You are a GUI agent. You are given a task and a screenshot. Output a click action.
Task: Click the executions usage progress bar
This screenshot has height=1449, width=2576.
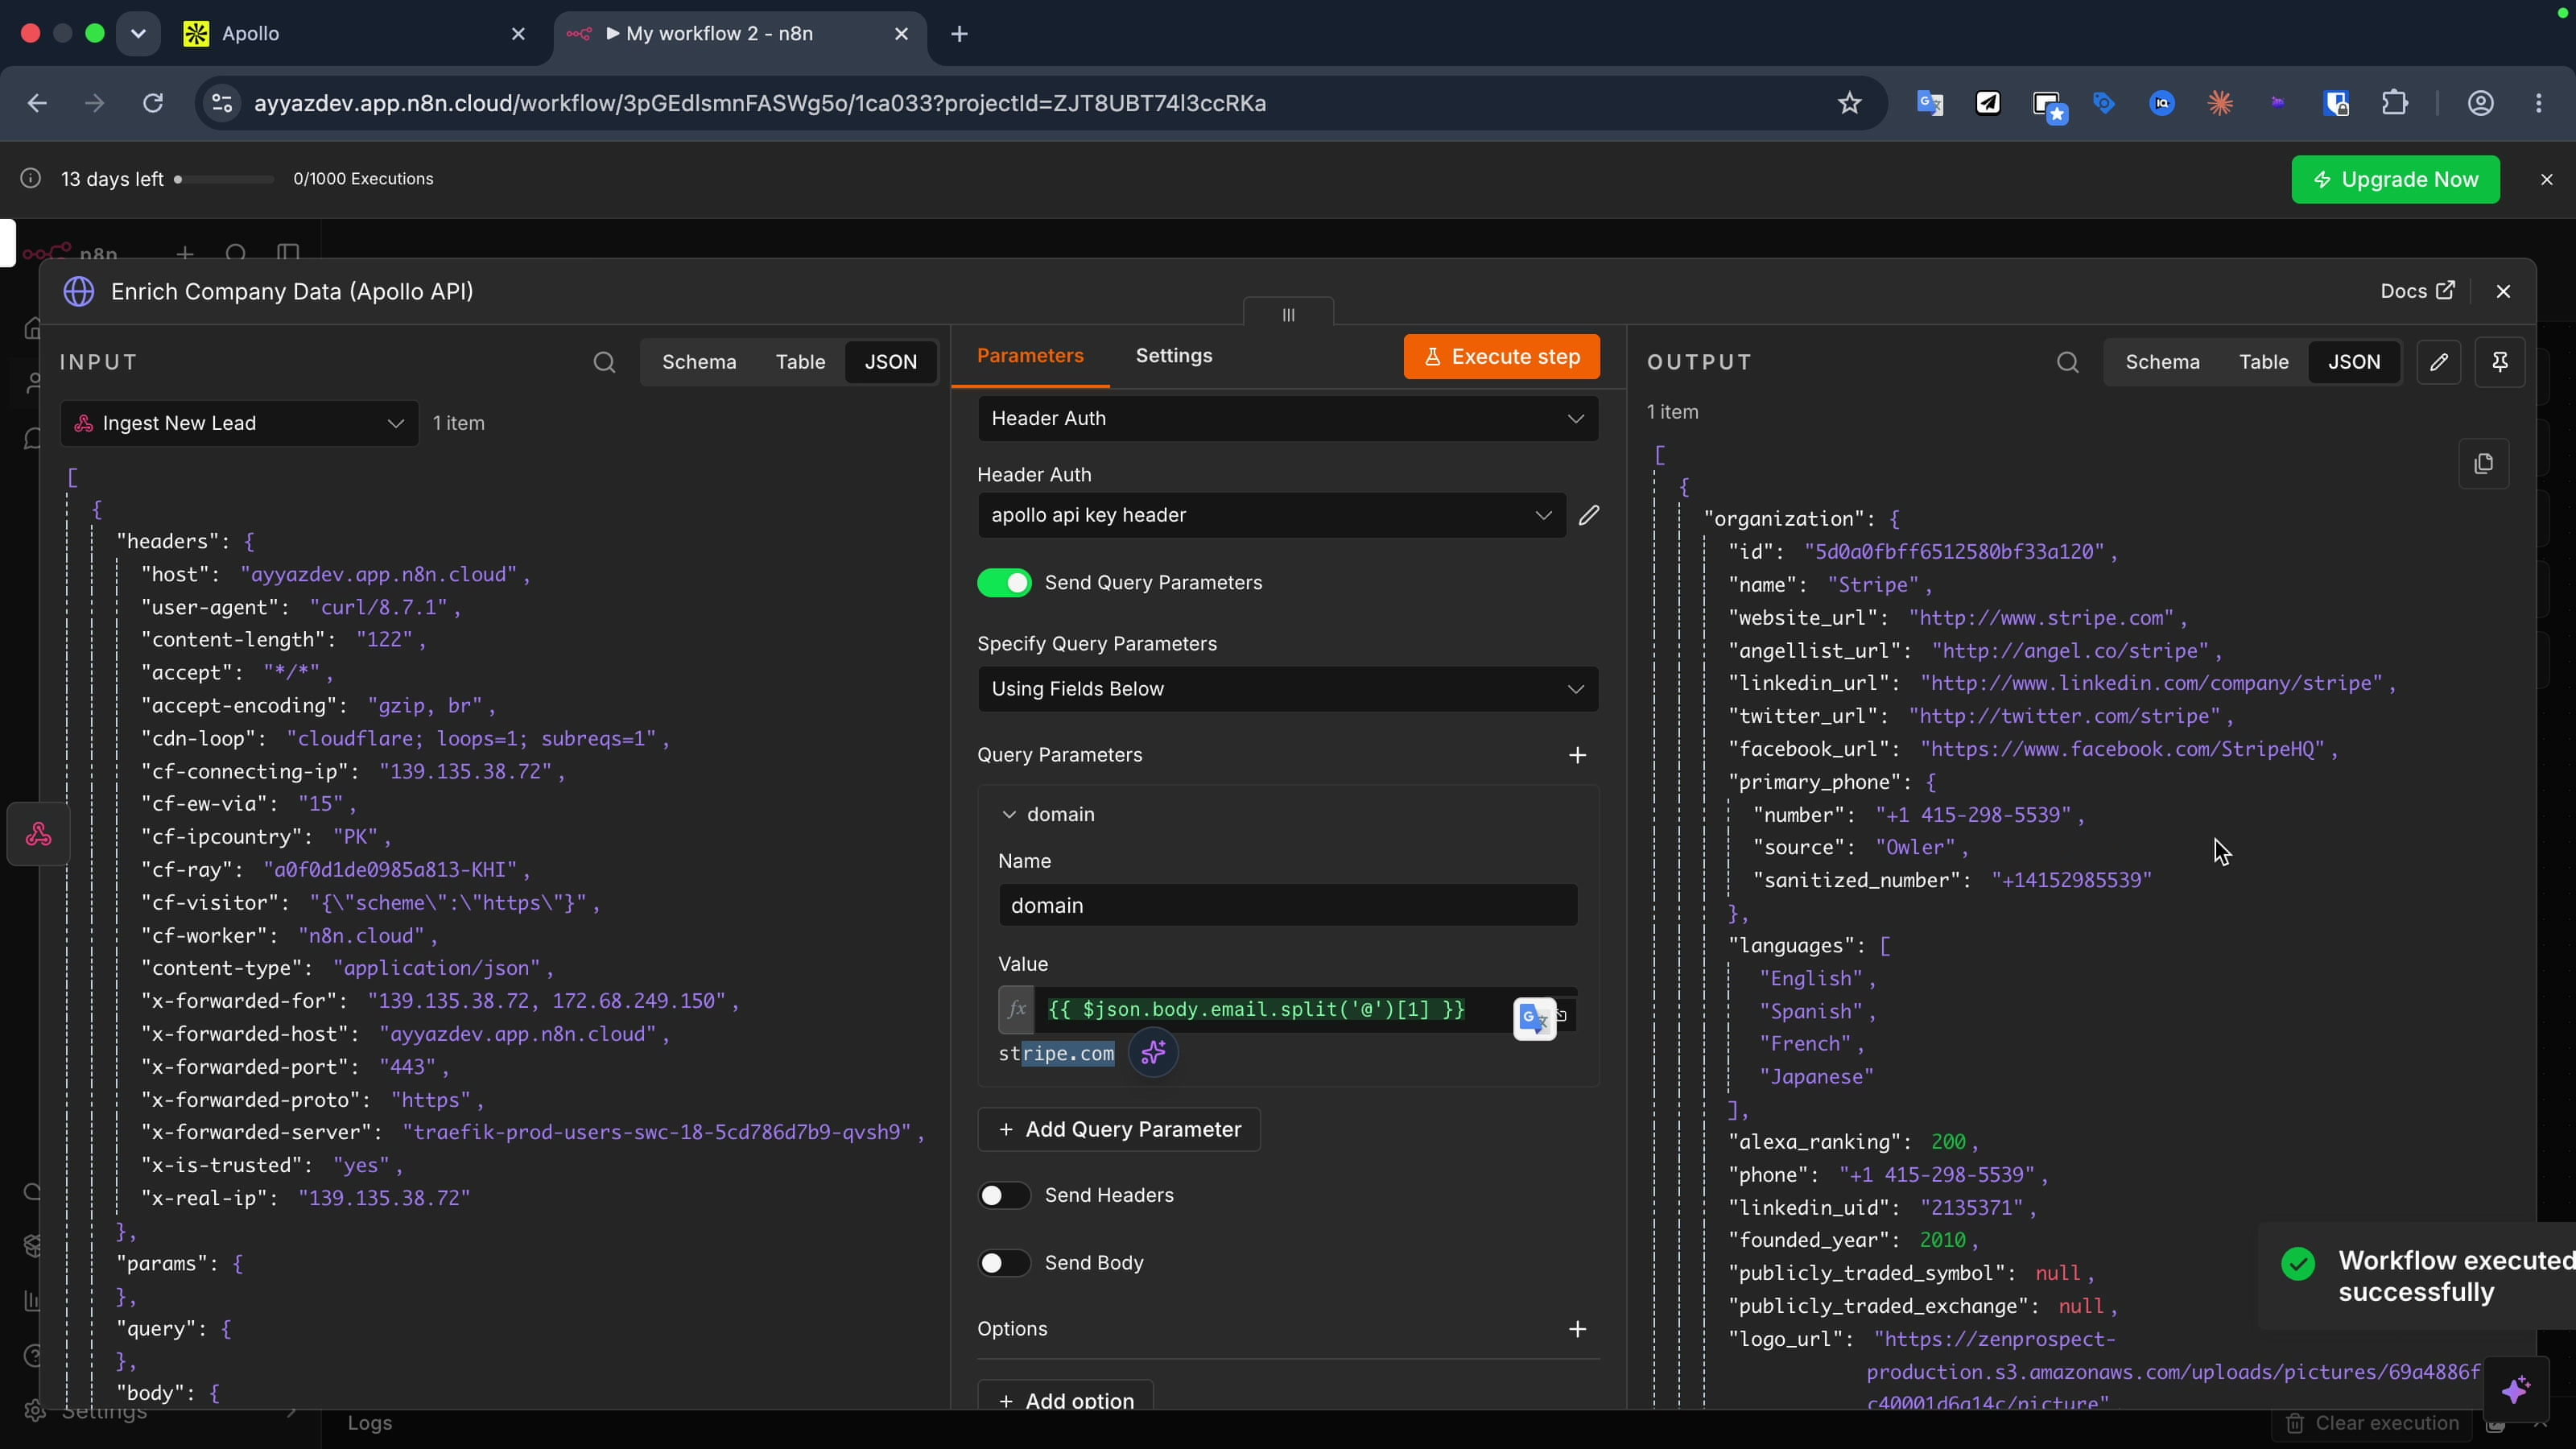(x=223, y=180)
